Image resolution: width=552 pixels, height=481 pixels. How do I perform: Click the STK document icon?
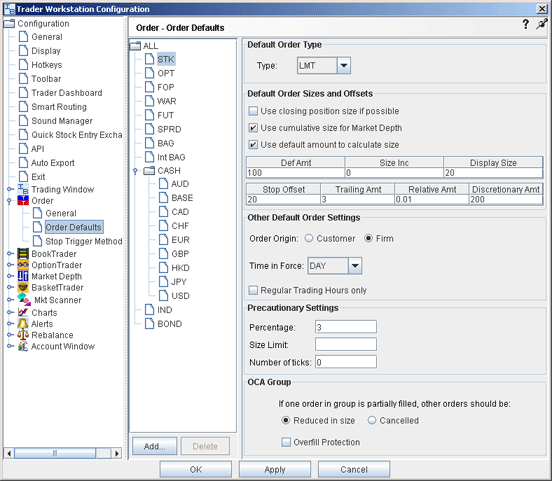tap(150, 59)
